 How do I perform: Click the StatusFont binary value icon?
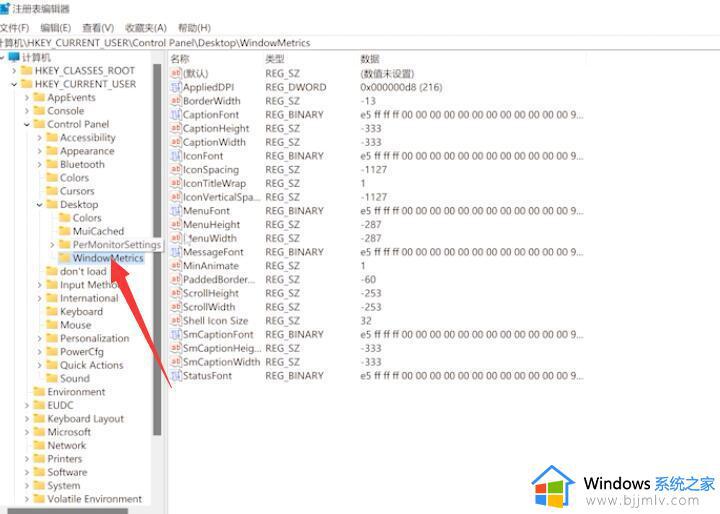click(176, 375)
